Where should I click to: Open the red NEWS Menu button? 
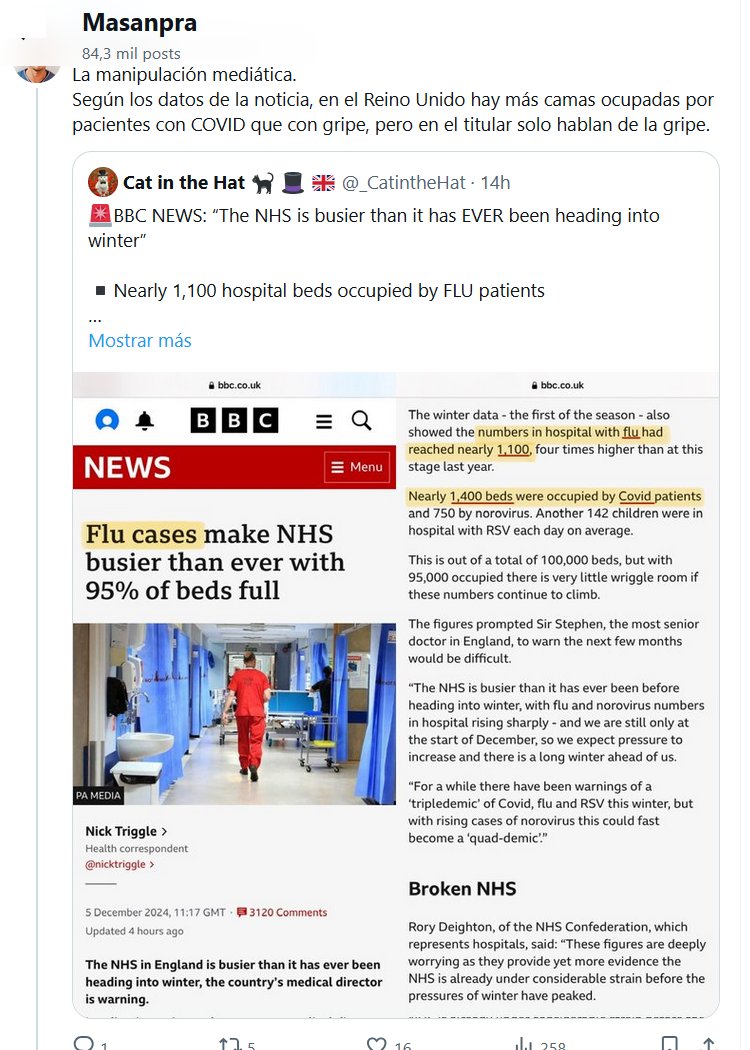357,467
